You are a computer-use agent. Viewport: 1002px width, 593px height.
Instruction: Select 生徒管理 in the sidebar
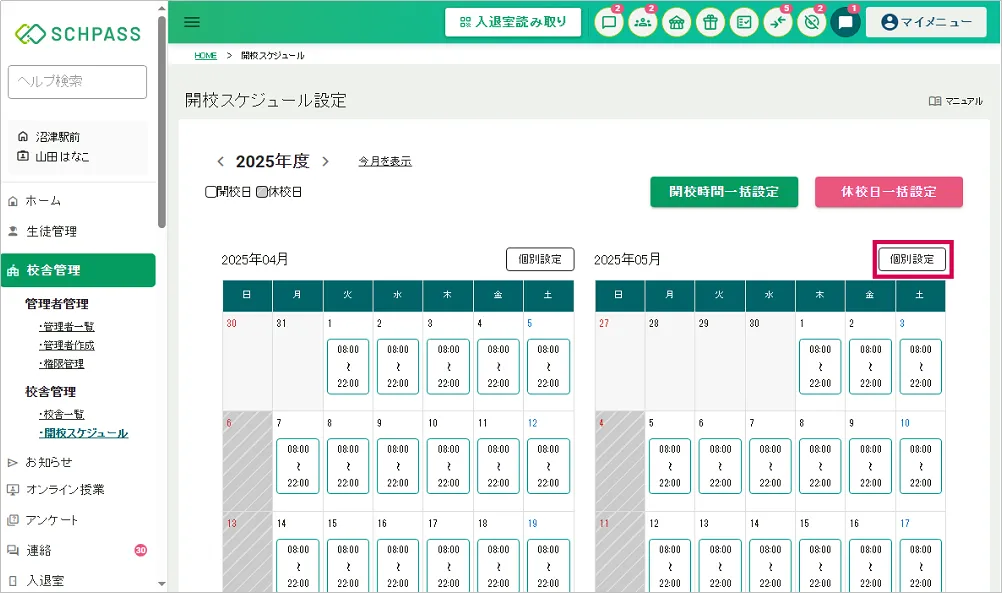point(51,231)
